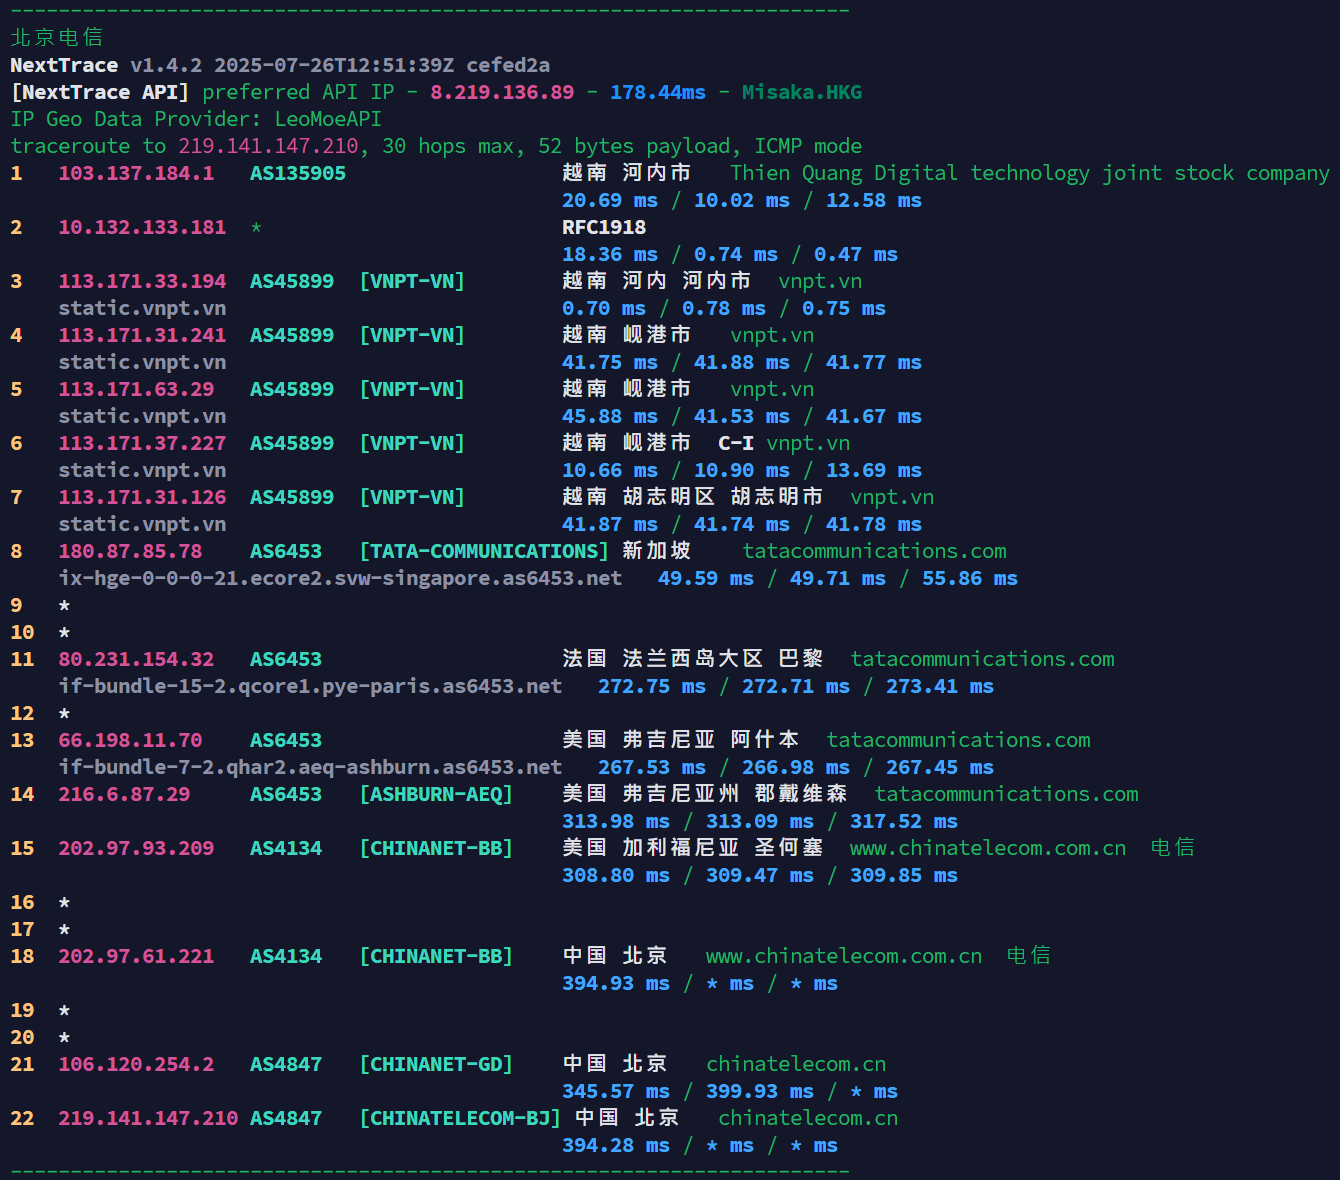Click hop 15 IP 202.97.93.209
This screenshot has height=1180, width=1340.
tap(136, 848)
